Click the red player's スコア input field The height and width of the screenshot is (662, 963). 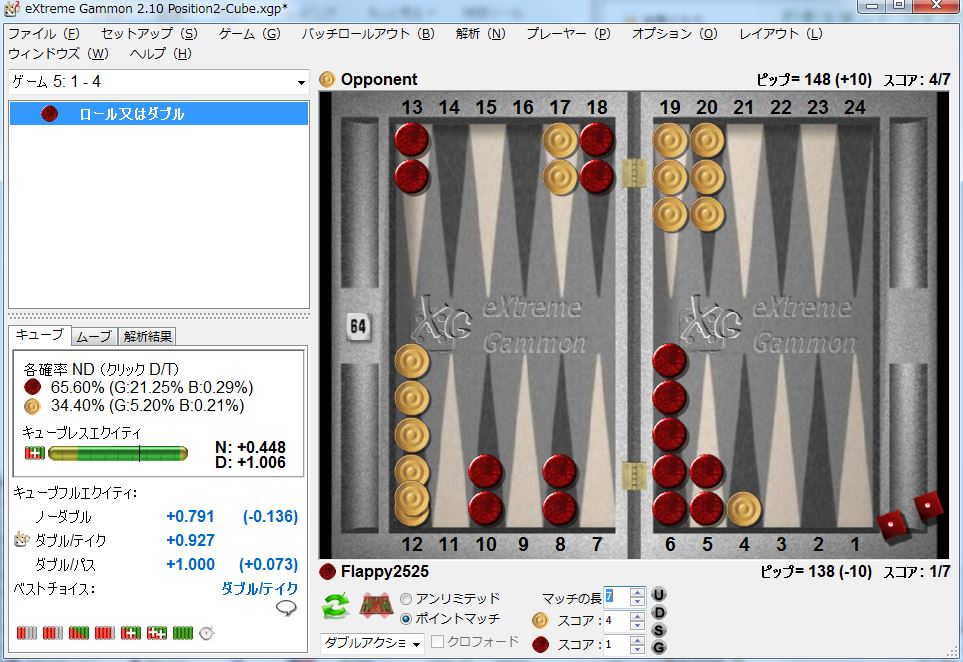coord(617,644)
